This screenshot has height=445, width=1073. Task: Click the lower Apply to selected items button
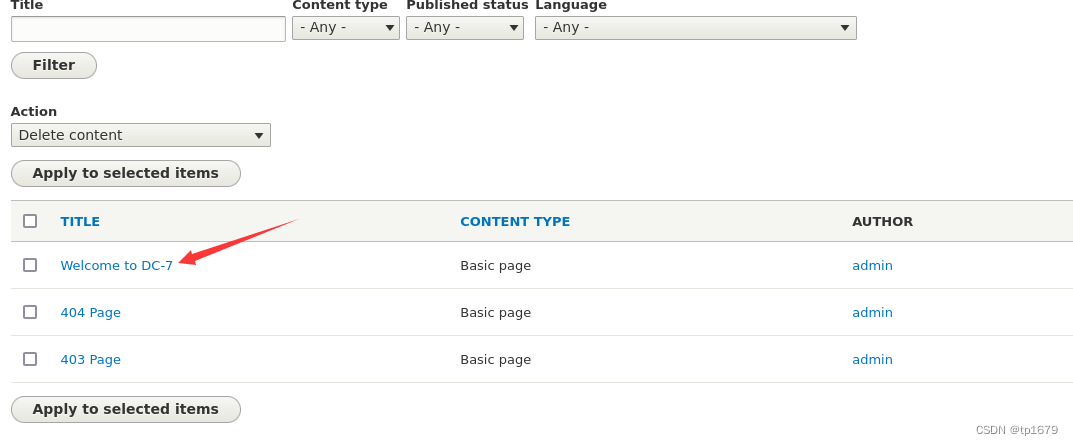click(126, 409)
